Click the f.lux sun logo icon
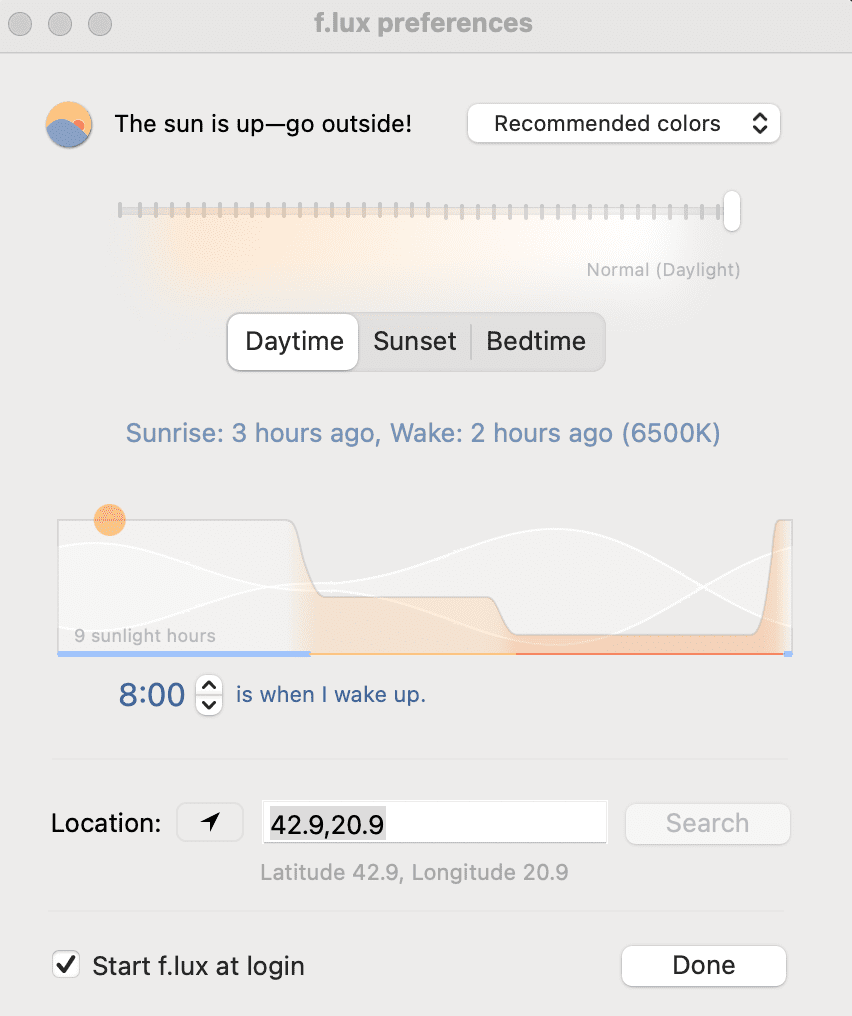 click(x=69, y=125)
